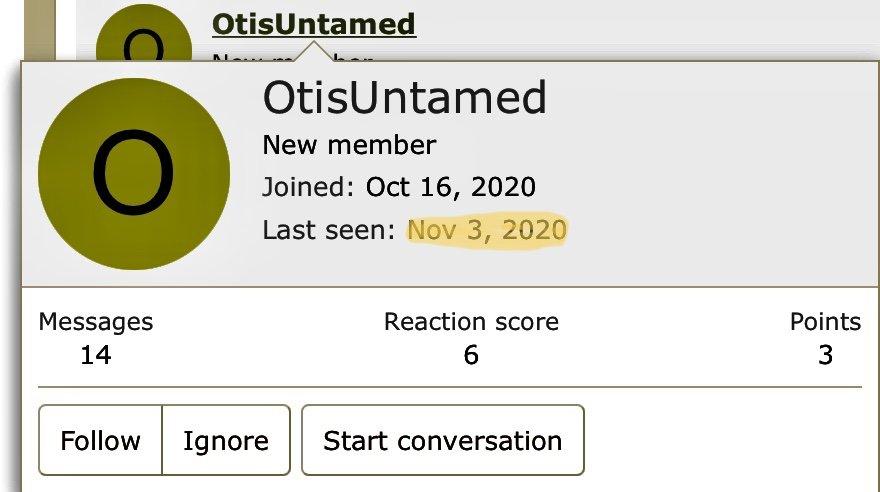
Task: Click the points value 3
Action: tap(825, 355)
